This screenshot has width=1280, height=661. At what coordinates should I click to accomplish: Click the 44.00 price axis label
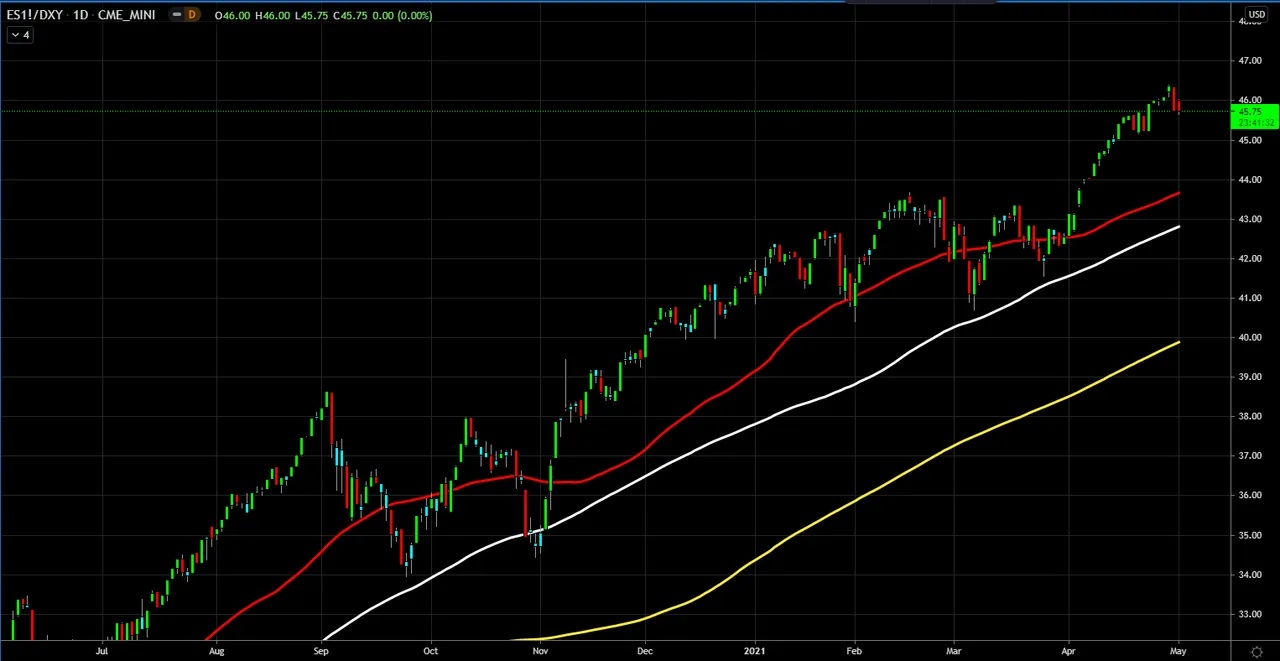[x=1250, y=180]
